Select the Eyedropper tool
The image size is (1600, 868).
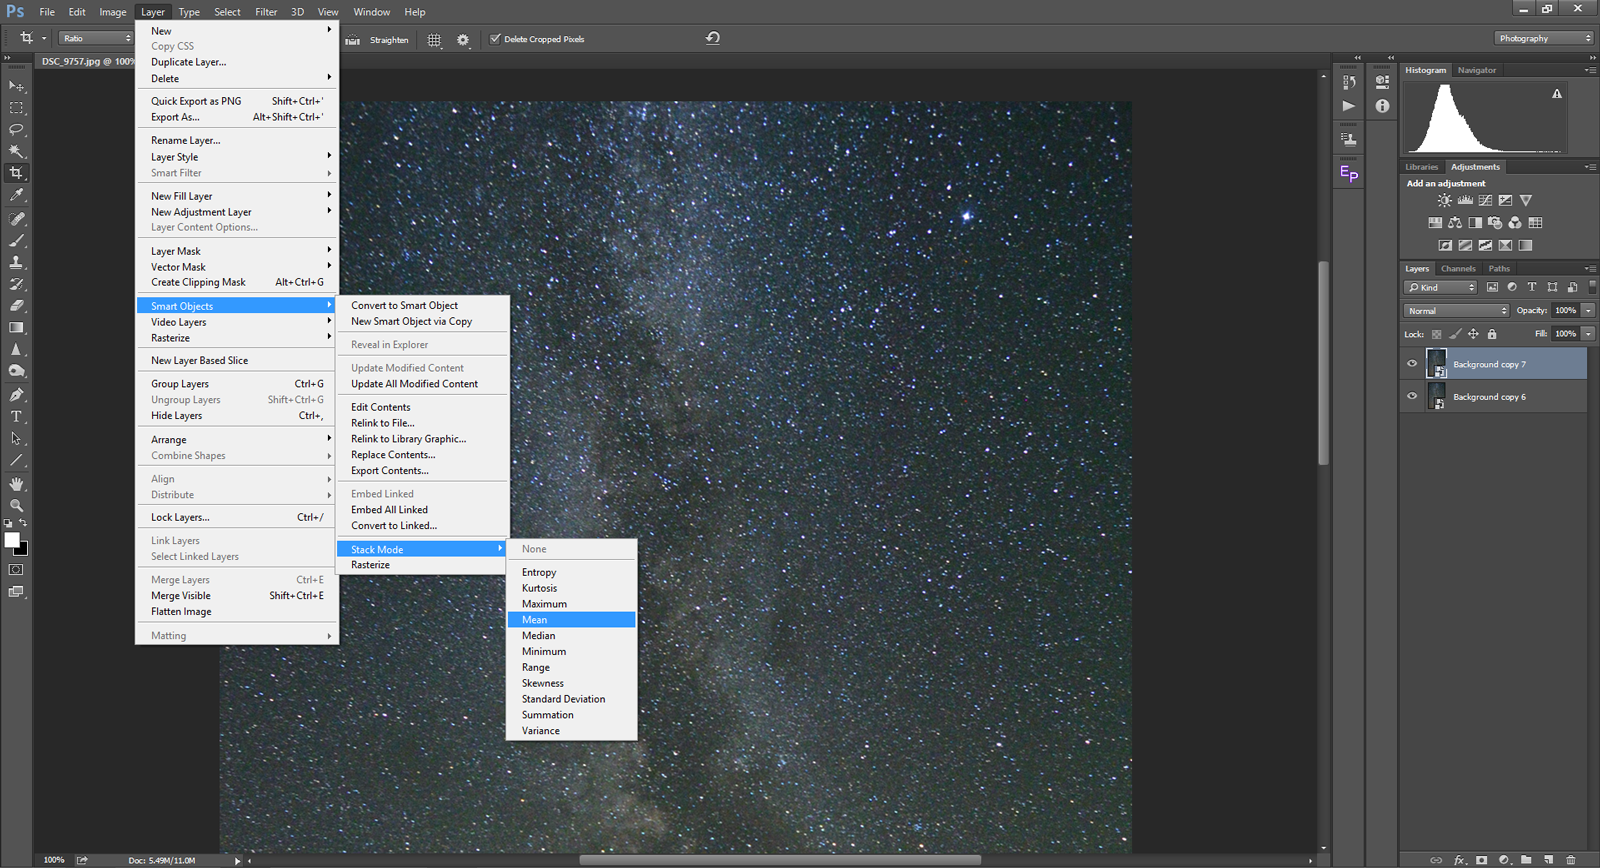16,196
